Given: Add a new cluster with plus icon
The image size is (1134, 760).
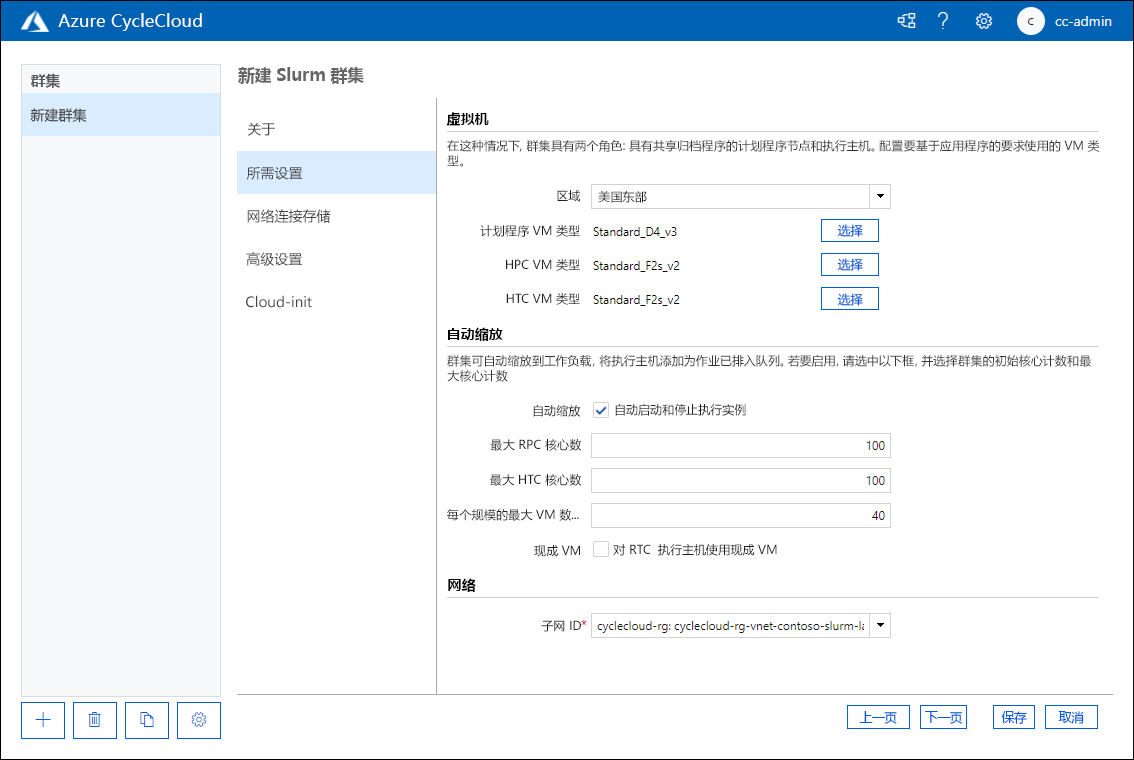Looking at the screenshot, I should coord(43,720).
